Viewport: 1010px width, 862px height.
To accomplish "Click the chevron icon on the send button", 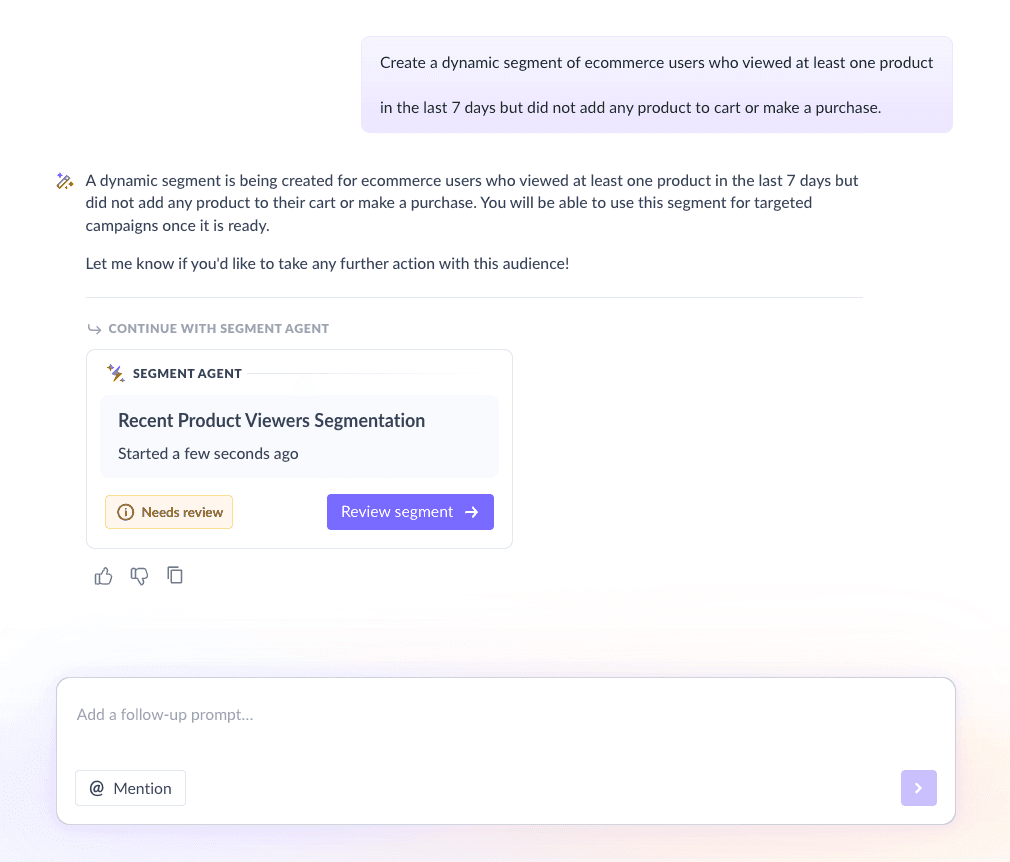I will point(918,788).
